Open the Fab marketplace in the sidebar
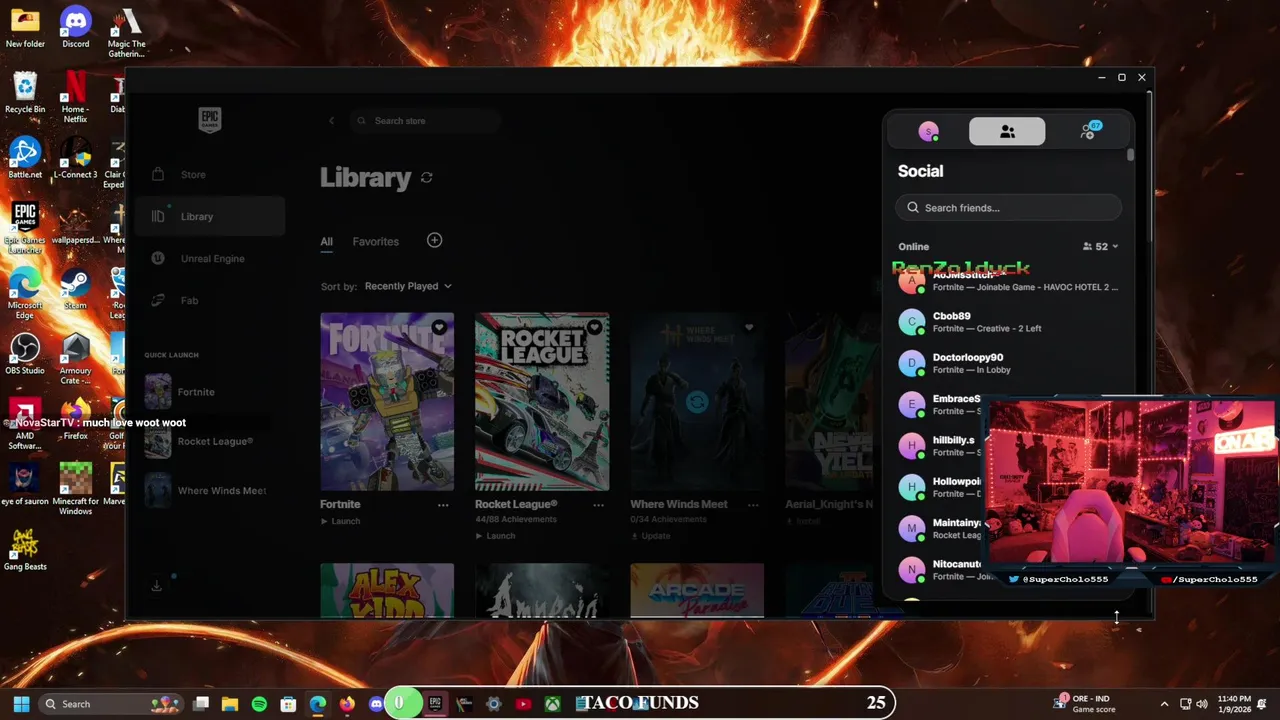The height and width of the screenshot is (720, 1280). pyautogui.click(x=189, y=300)
